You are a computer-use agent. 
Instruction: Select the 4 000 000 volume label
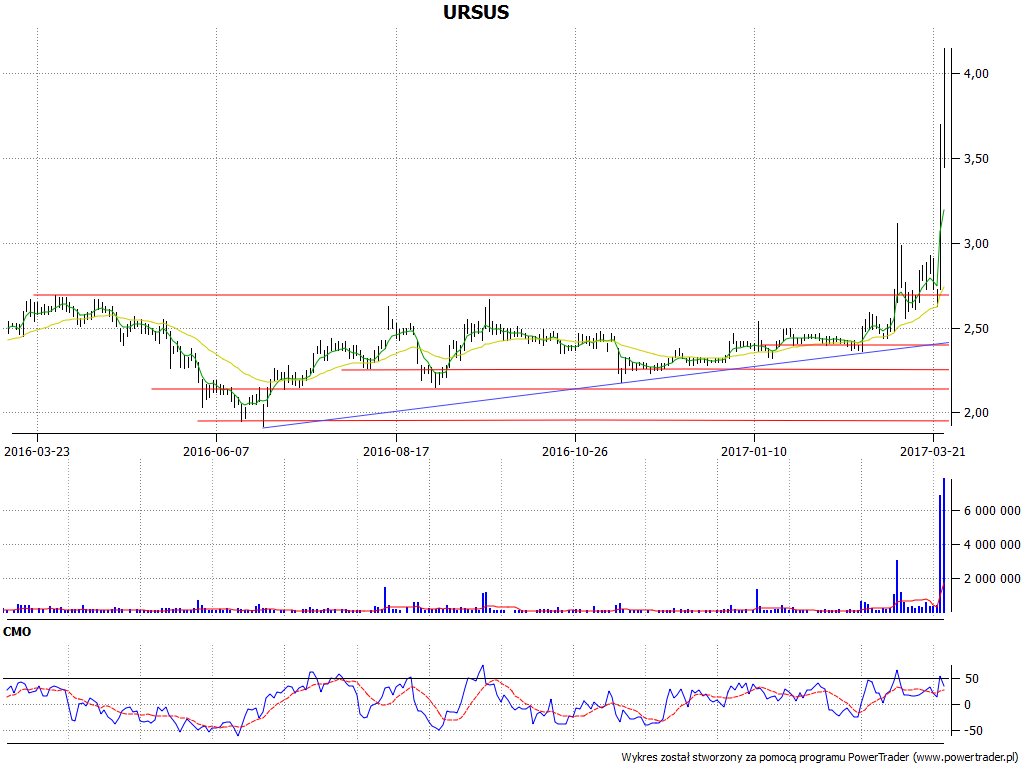tap(992, 545)
